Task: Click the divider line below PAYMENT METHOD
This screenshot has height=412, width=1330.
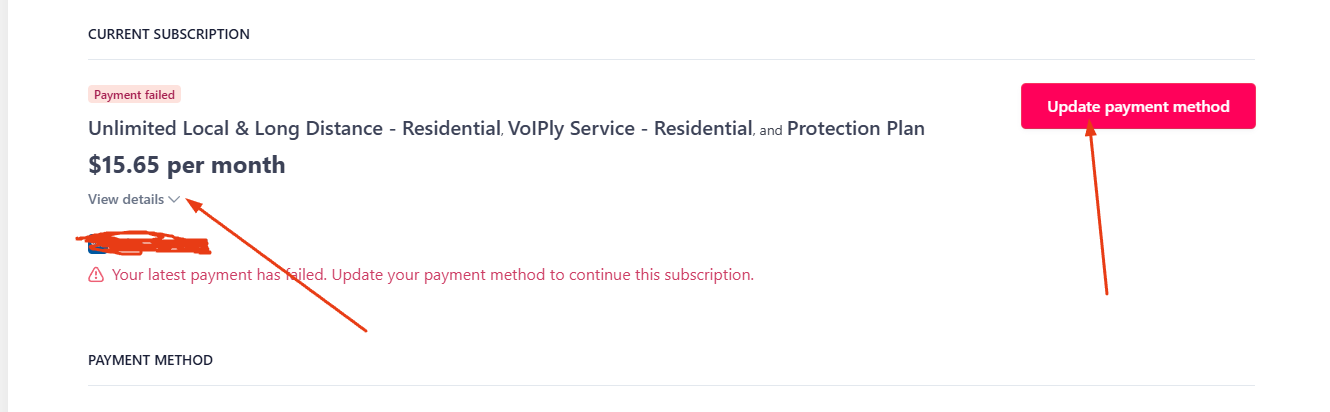Action: tap(671, 385)
